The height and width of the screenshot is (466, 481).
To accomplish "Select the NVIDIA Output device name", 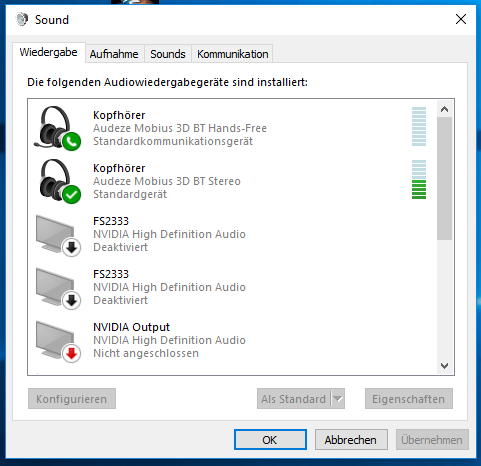I will (x=131, y=327).
